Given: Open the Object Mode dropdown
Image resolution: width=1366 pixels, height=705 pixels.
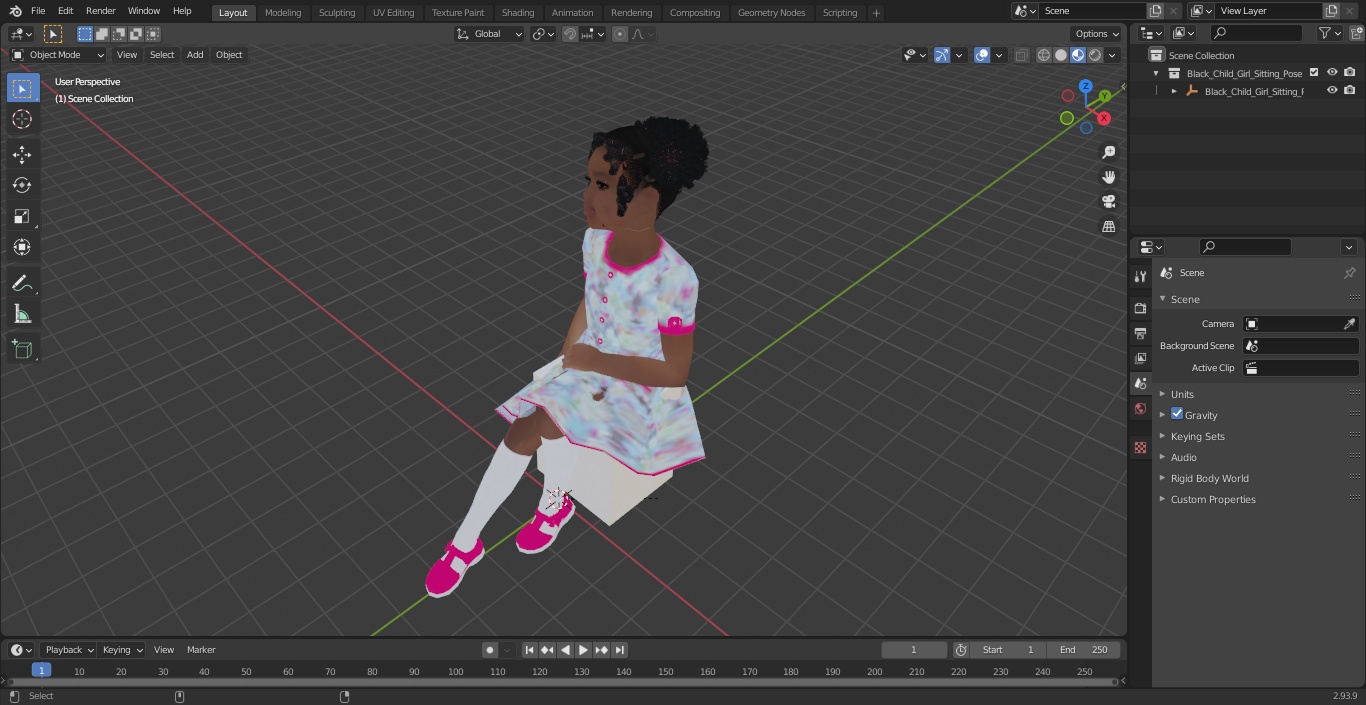Looking at the screenshot, I should tap(58, 55).
